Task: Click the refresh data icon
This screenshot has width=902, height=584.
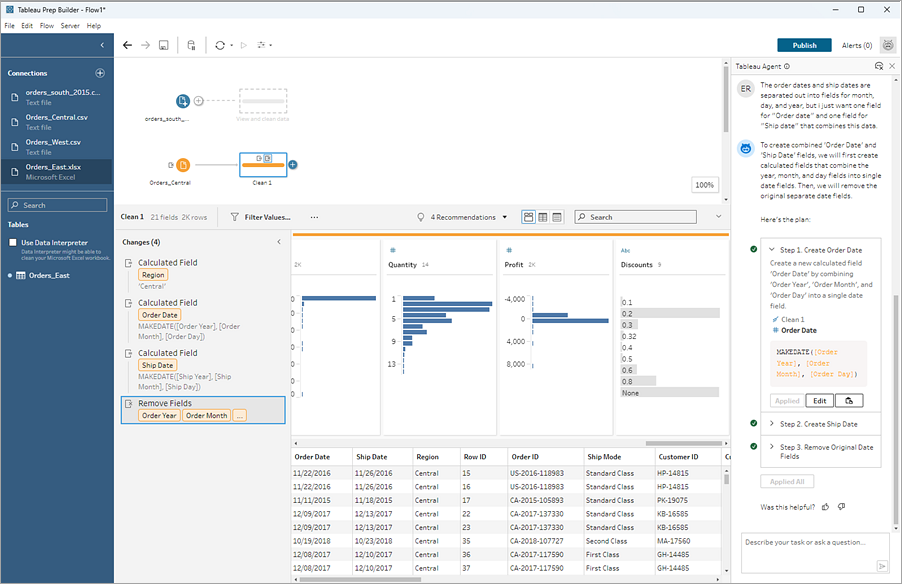Action: (220, 45)
